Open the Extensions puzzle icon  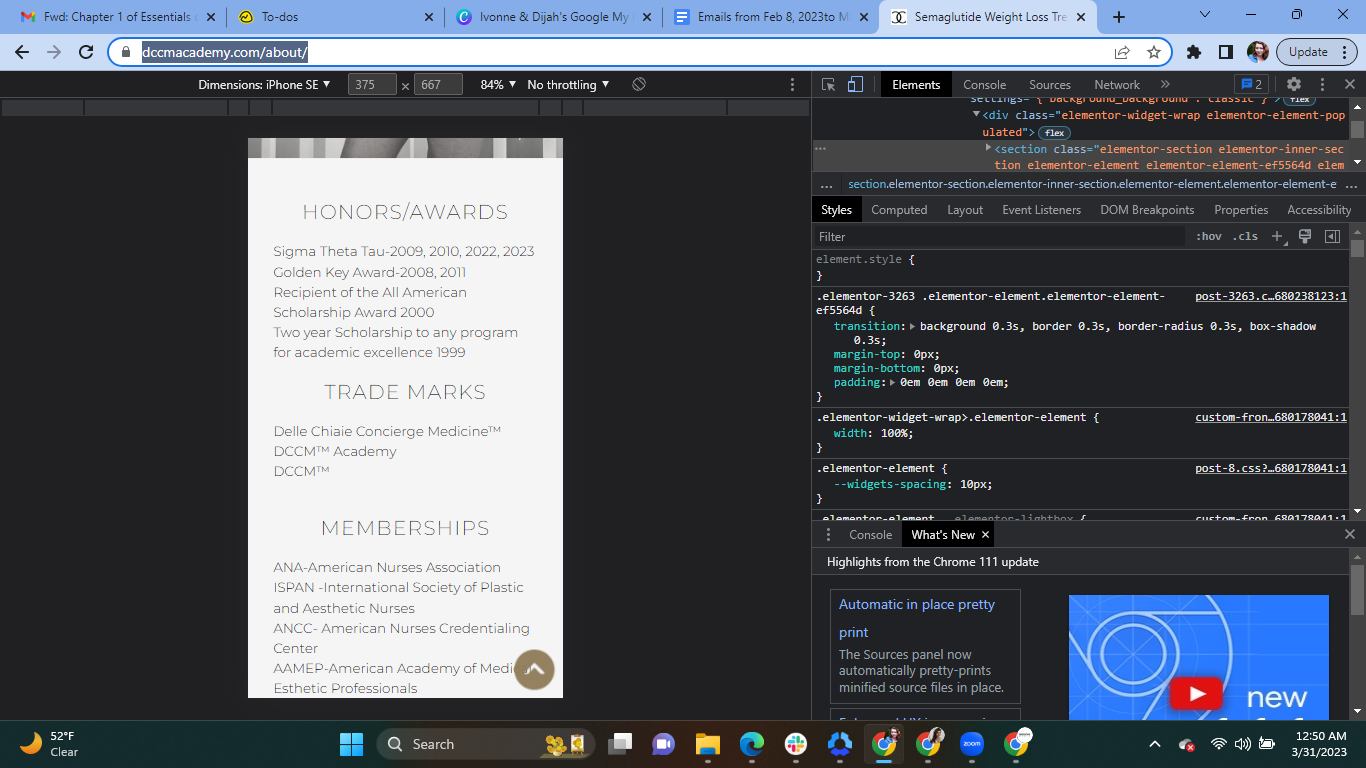(x=1193, y=52)
